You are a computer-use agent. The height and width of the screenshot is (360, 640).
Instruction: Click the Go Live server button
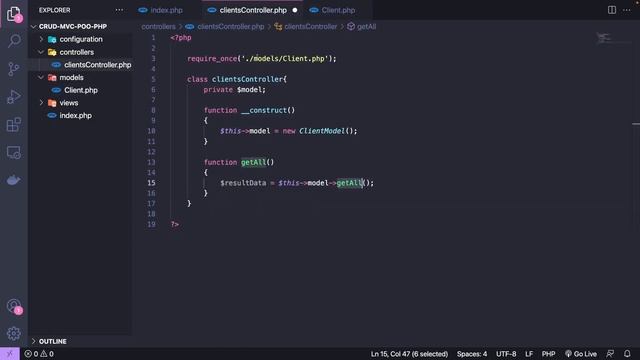pos(581,354)
